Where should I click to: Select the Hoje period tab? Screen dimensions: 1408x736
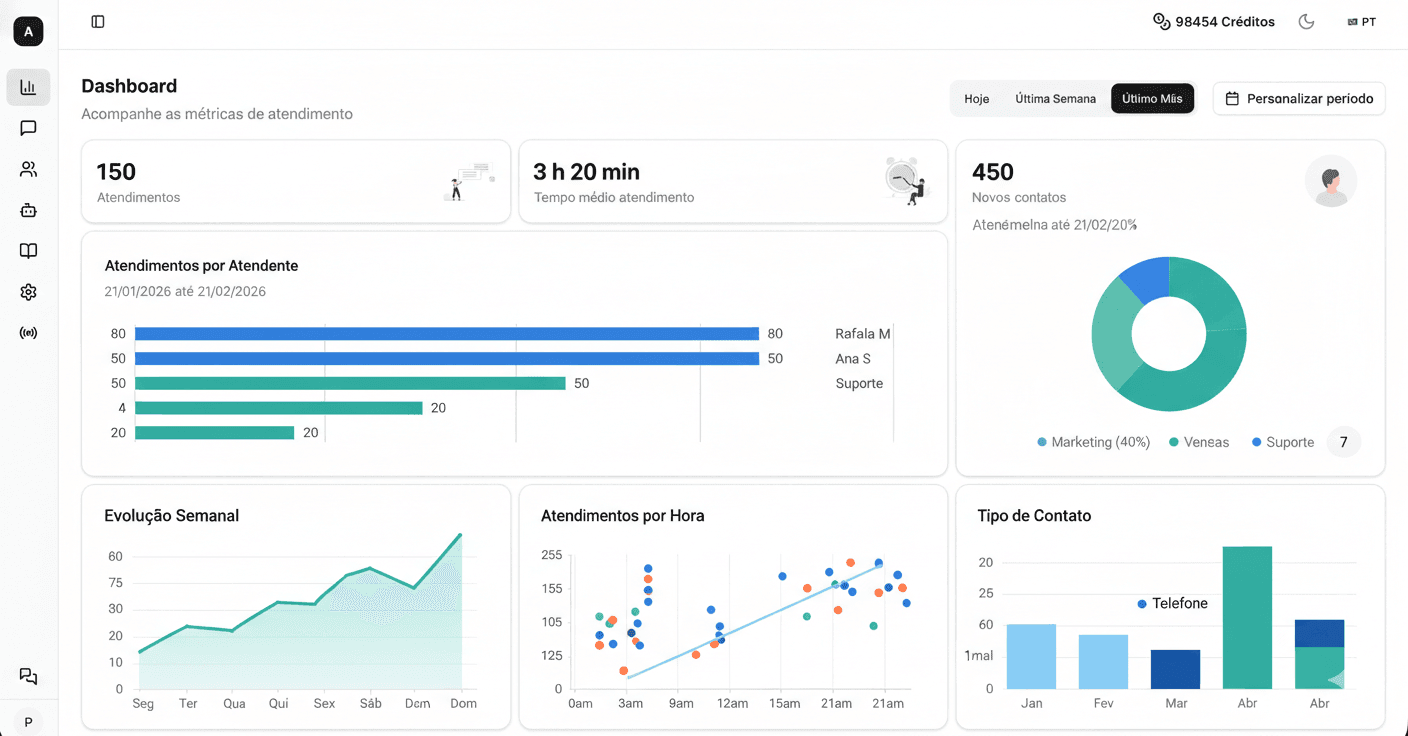[976, 99]
